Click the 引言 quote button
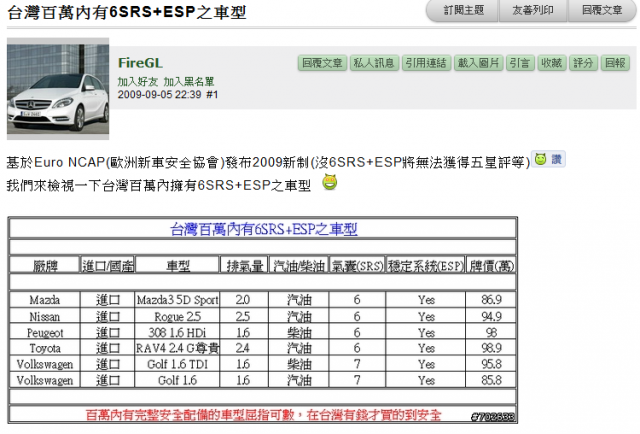640x434 pixels. (520, 63)
